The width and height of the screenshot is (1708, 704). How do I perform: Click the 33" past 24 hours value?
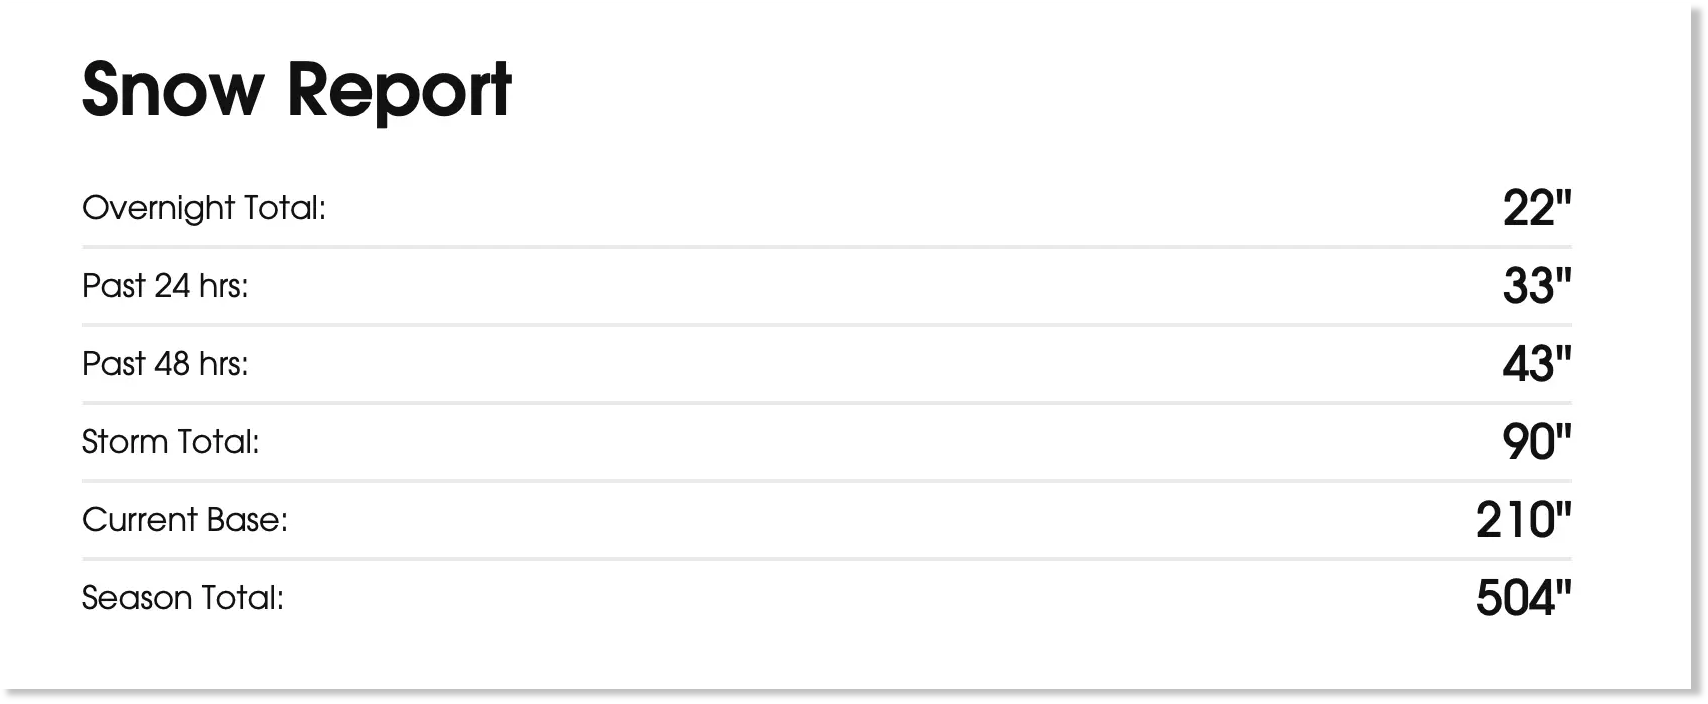coord(1537,286)
